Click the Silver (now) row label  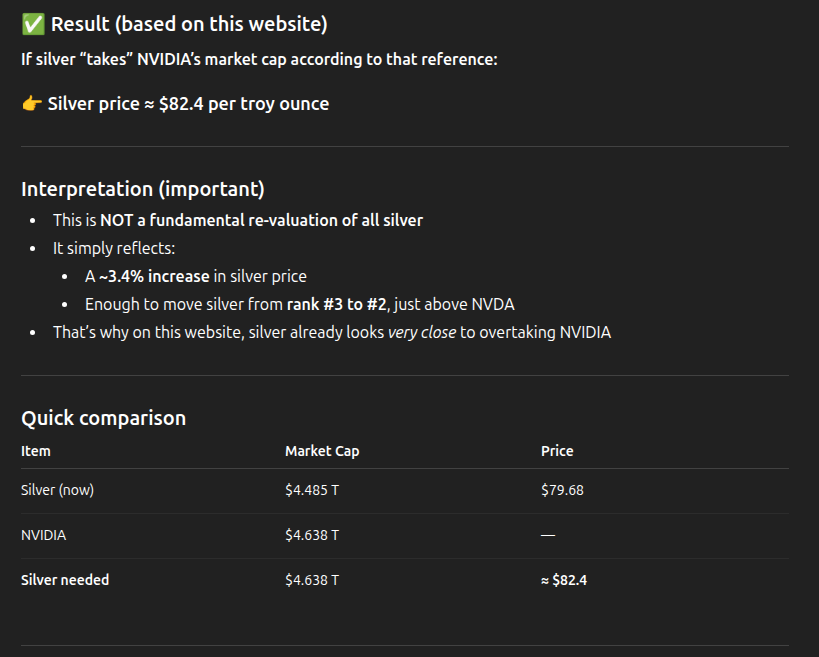pos(57,490)
